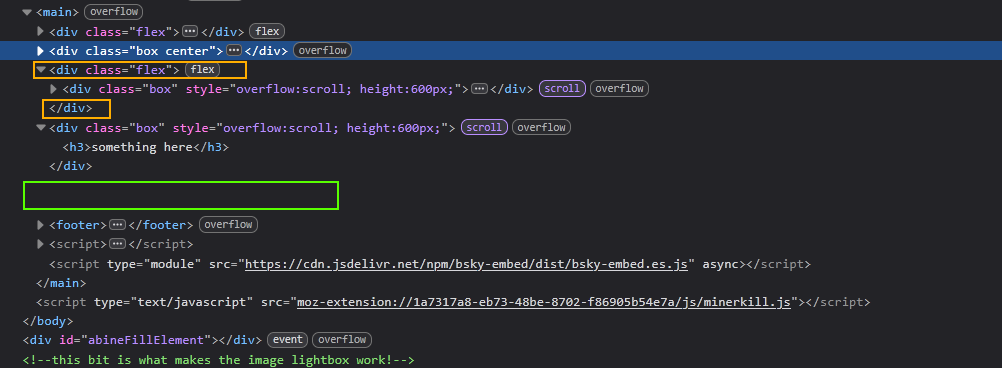Click ellipsis inside the collapsed flex div
Screen dimensions: 1002x368
pos(190,31)
